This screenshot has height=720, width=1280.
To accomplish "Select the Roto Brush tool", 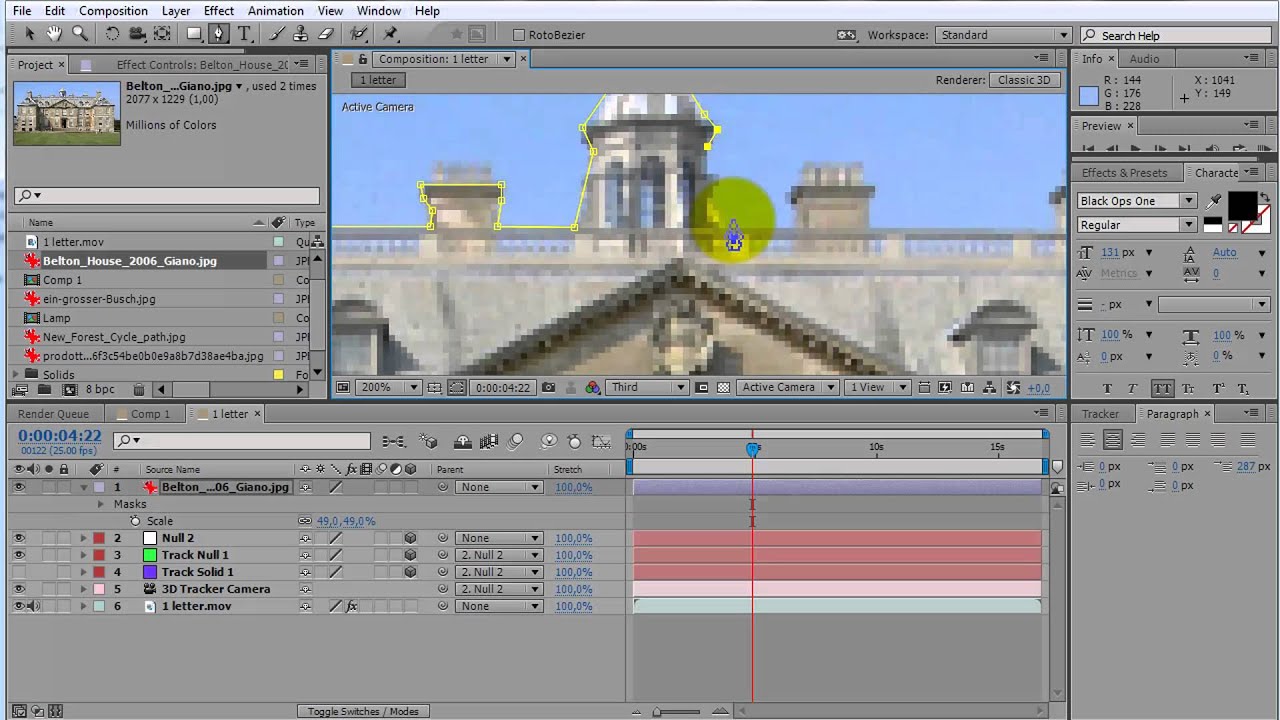I will 358,34.
